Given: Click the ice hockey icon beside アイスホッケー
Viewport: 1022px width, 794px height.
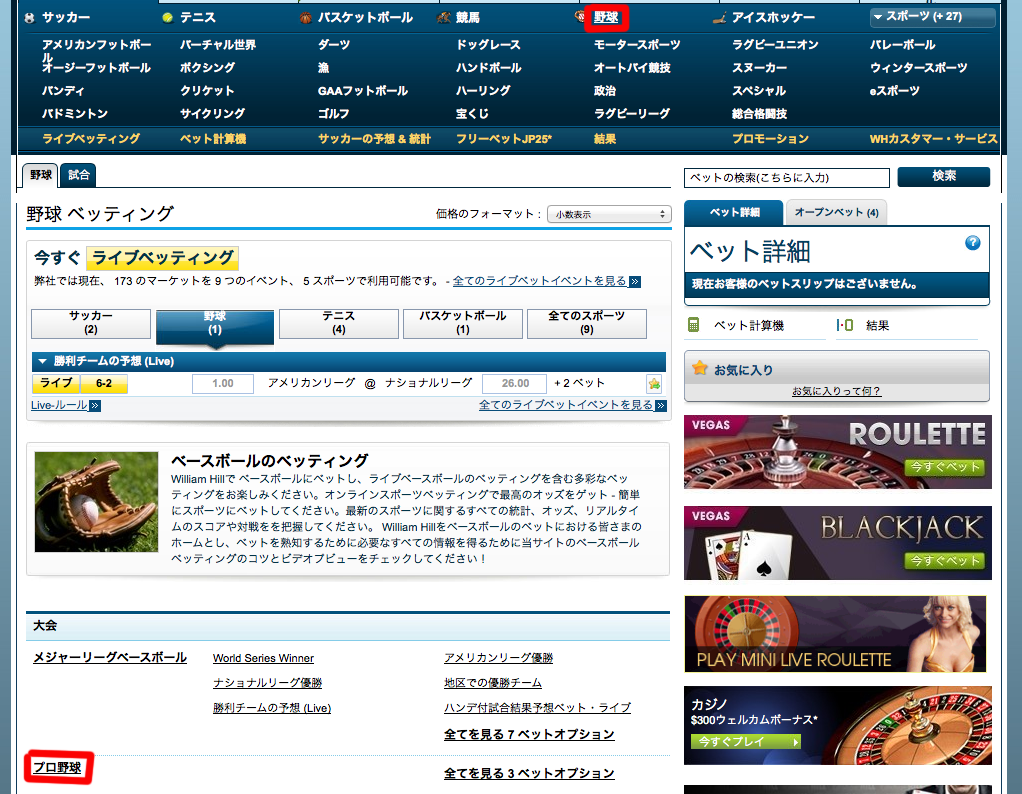Looking at the screenshot, I should [719, 18].
